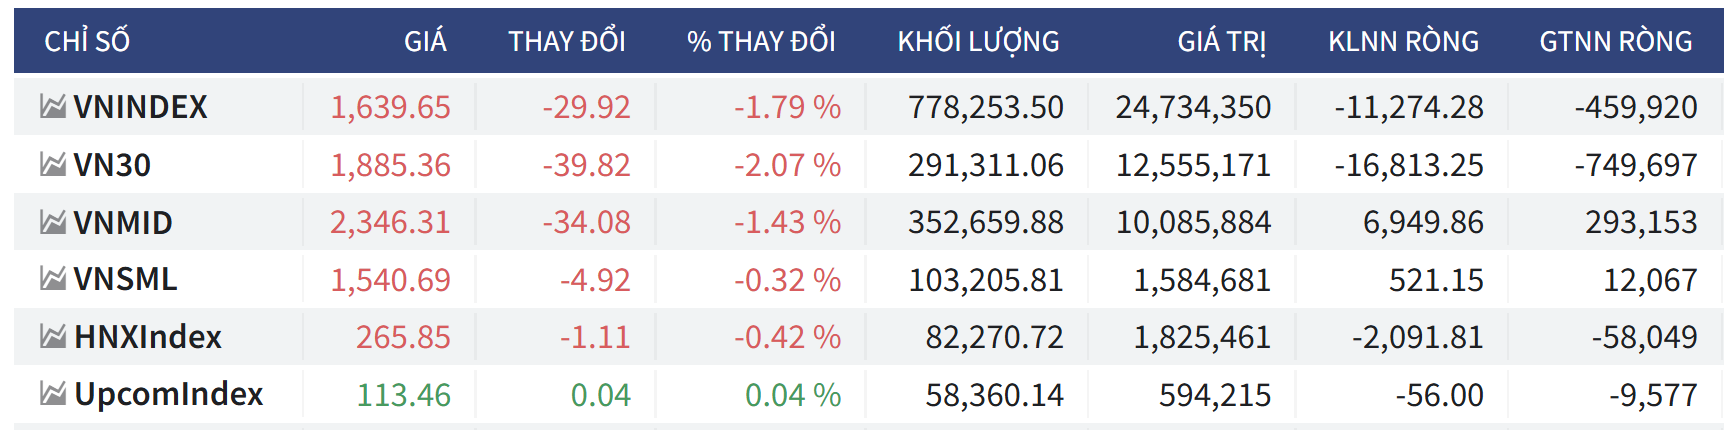
Task: Select the VNSML price 1,540.69
Action: pos(390,280)
